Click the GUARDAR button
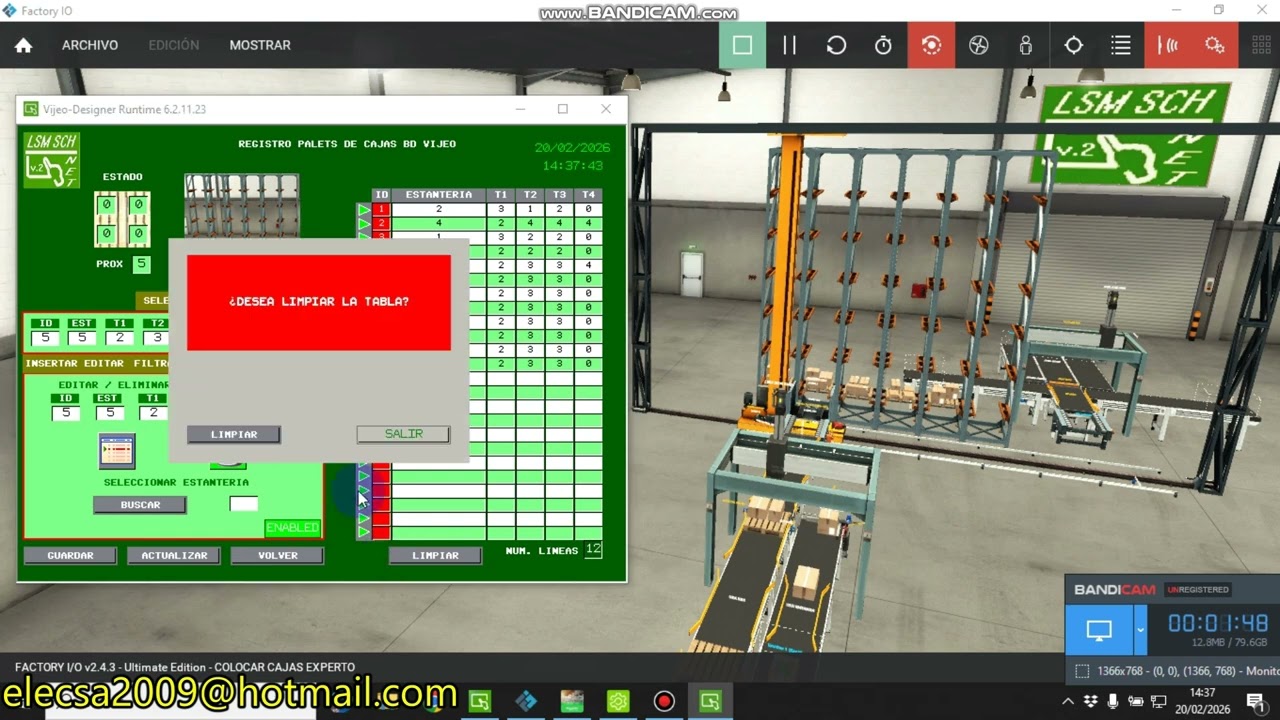 click(x=70, y=555)
